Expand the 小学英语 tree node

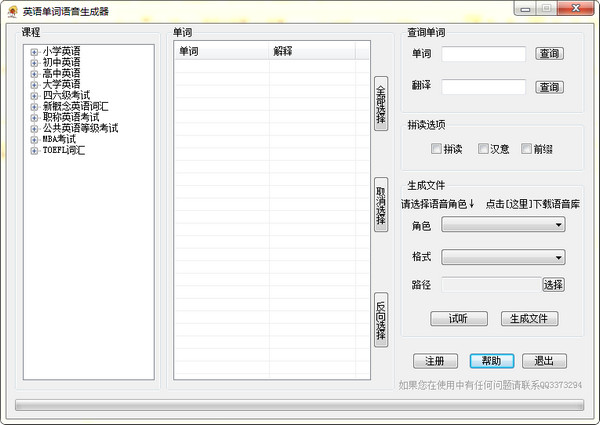[34, 51]
